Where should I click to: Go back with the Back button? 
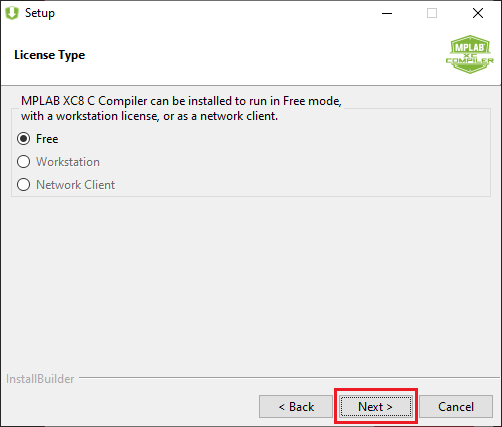click(x=296, y=406)
